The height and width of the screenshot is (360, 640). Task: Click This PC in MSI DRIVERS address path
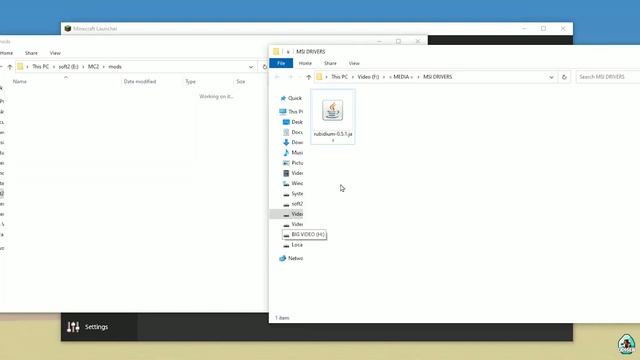tap(339, 77)
